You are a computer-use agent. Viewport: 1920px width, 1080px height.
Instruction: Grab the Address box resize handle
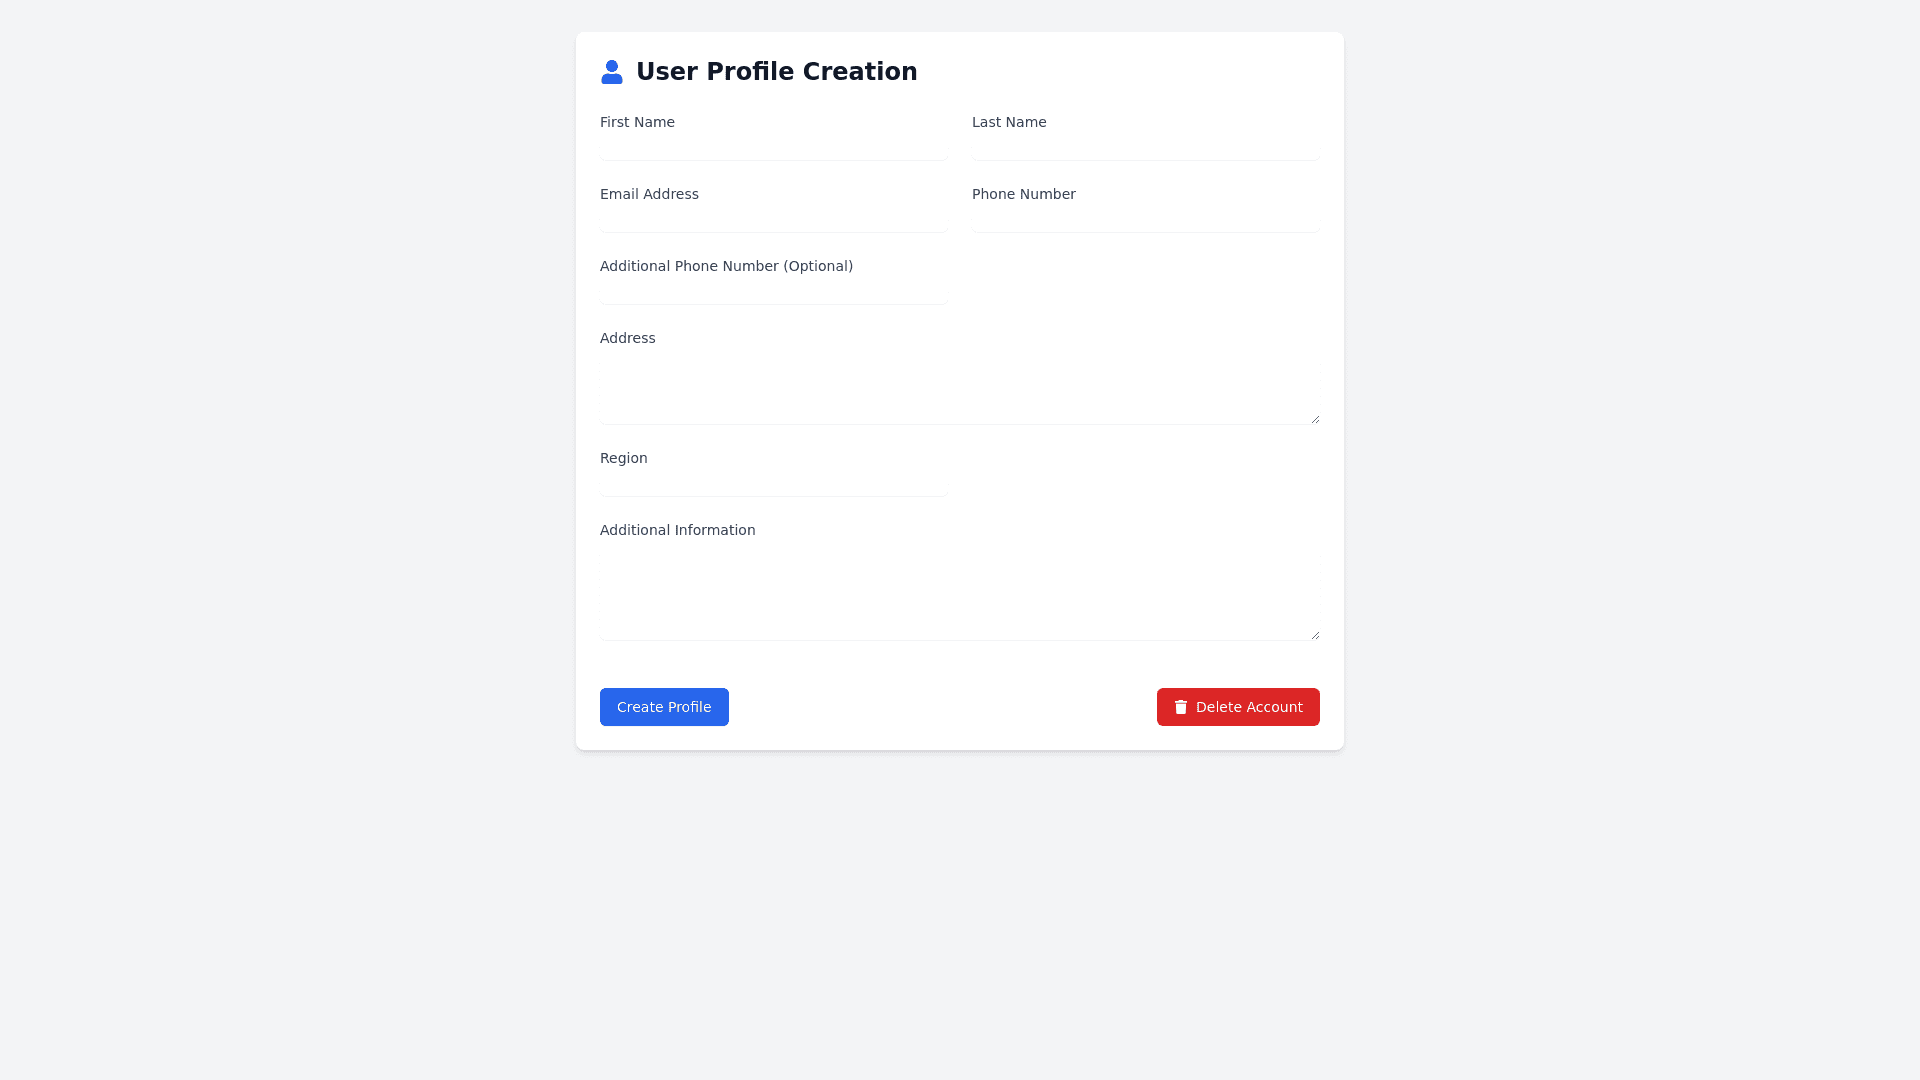(1315, 419)
